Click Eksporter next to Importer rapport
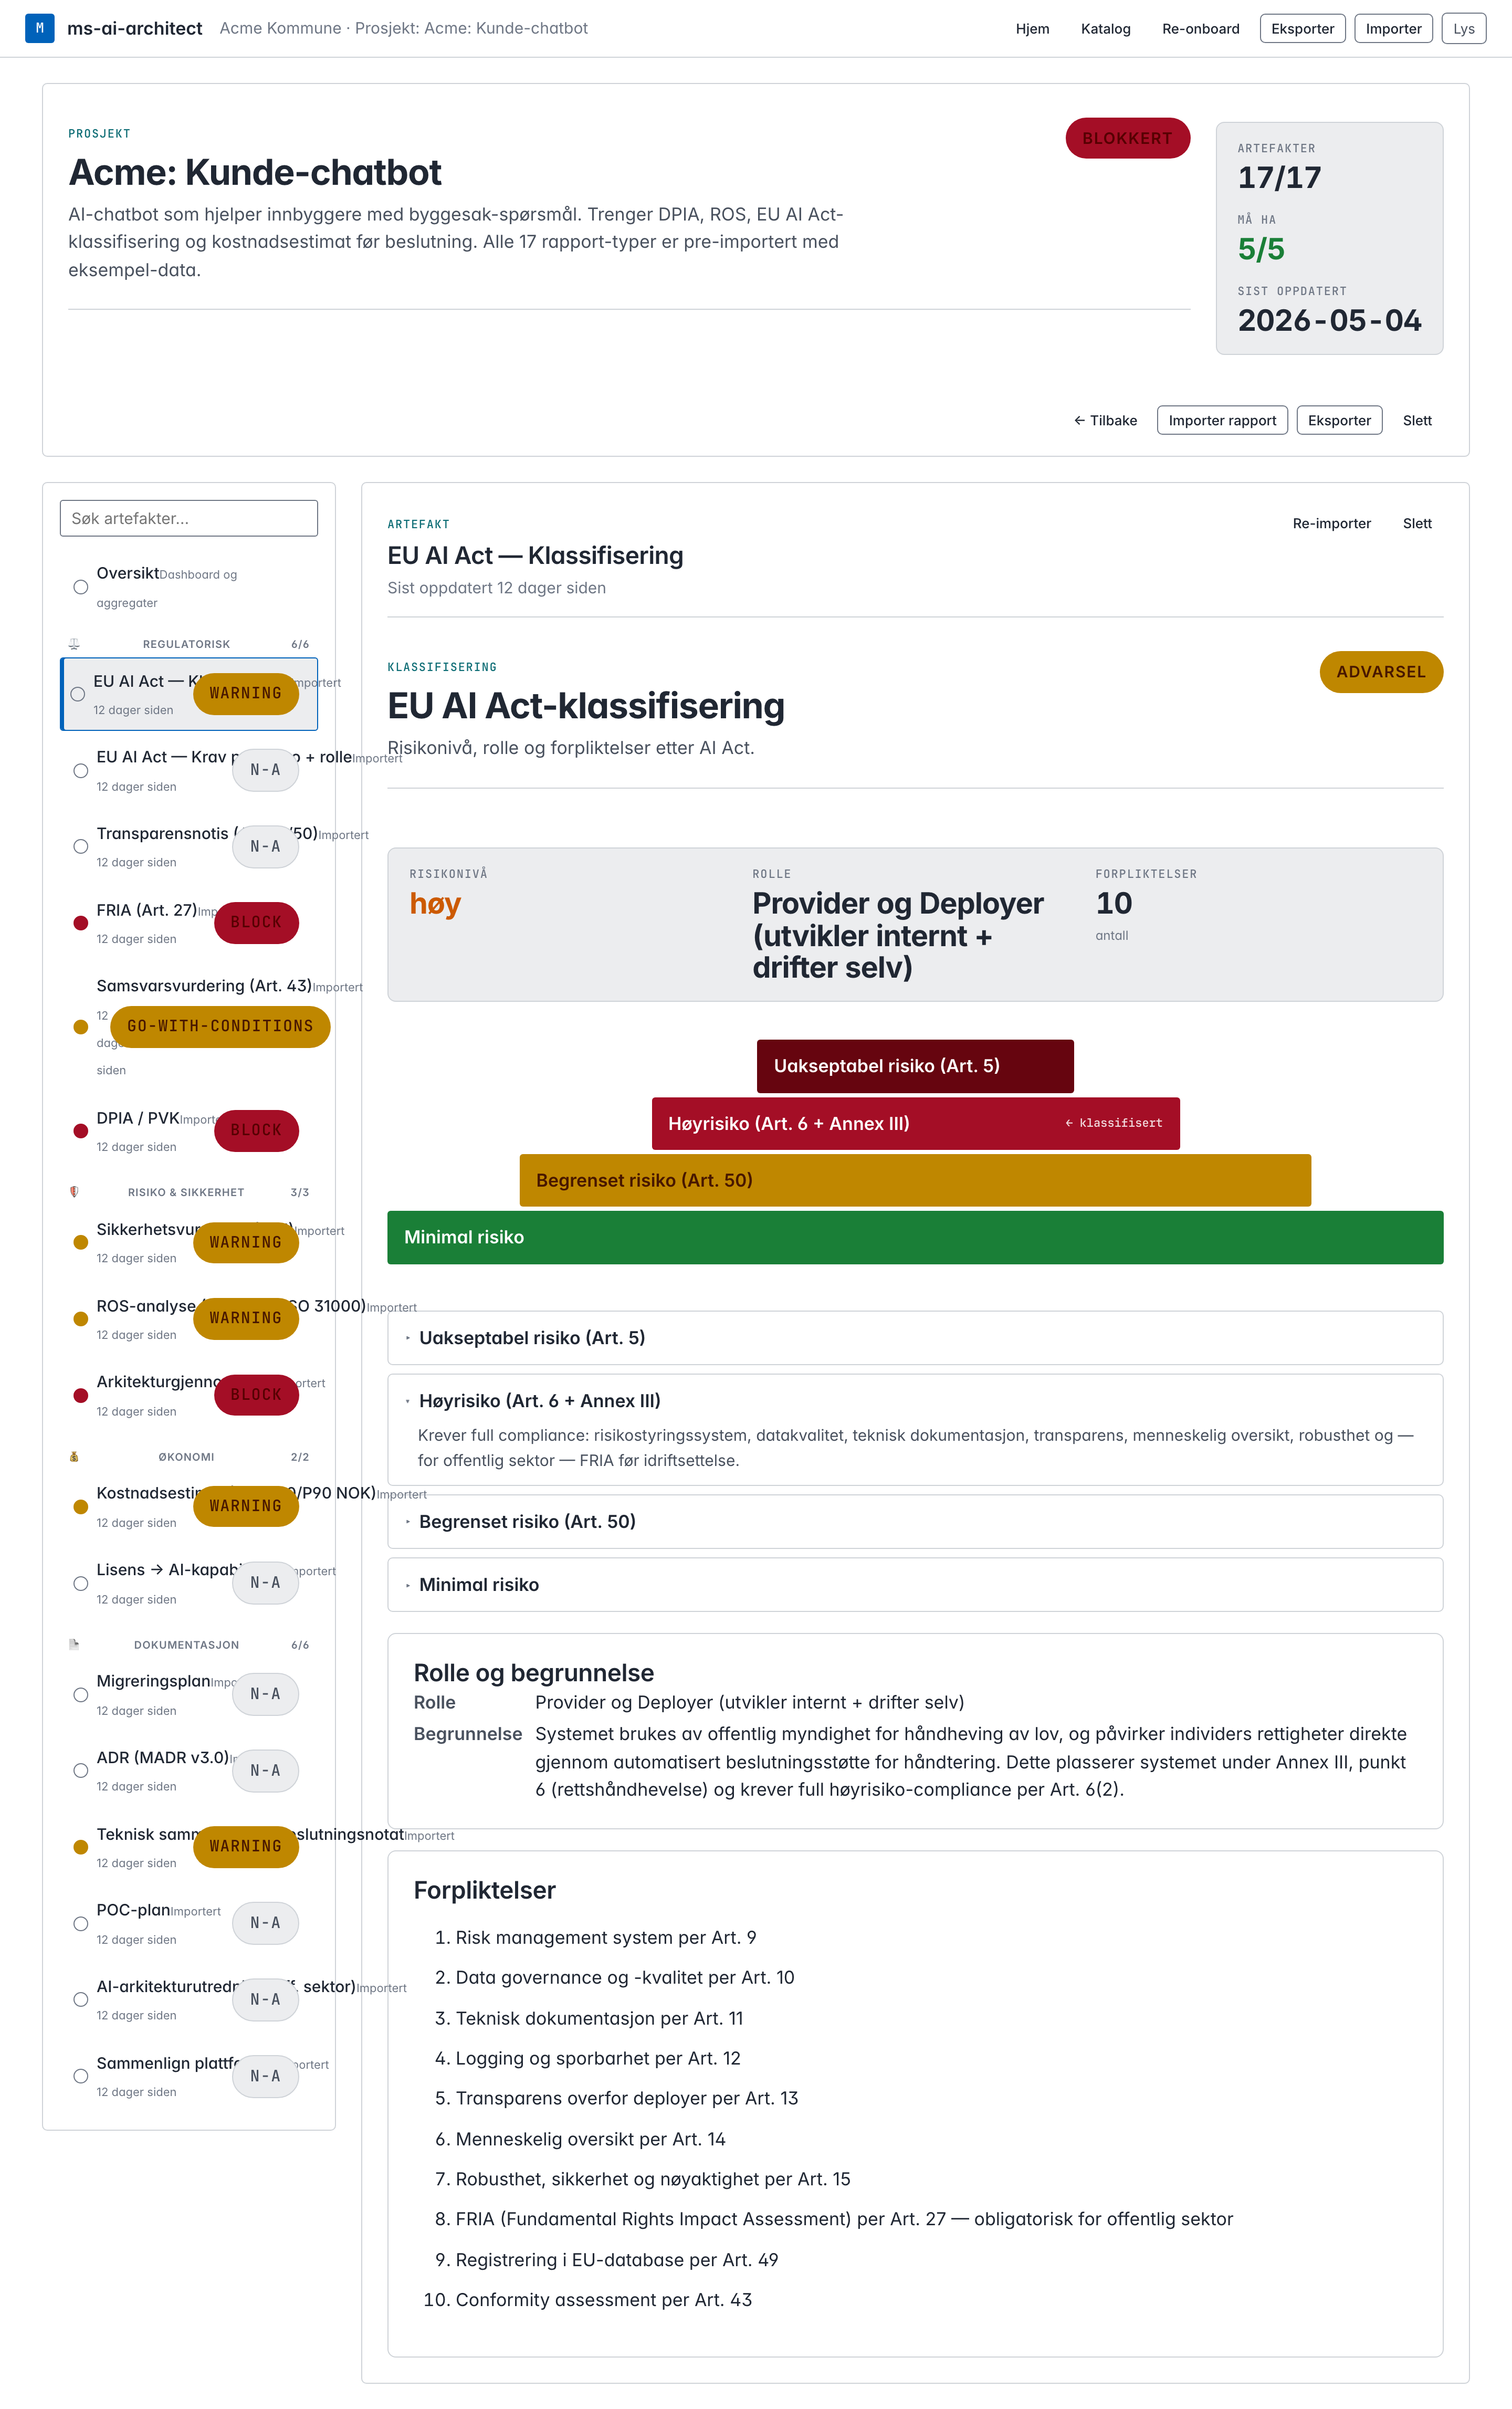 pyautogui.click(x=1339, y=421)
